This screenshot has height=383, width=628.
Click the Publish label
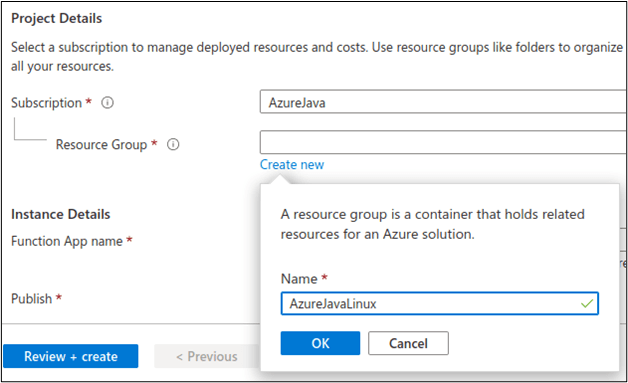(x=31, y=298)
